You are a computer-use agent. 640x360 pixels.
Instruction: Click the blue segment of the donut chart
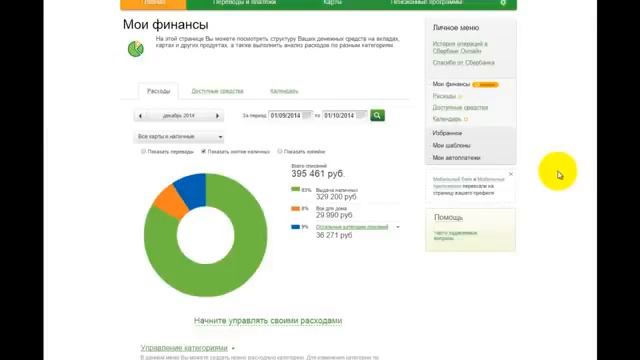click(x=193, y=190)
